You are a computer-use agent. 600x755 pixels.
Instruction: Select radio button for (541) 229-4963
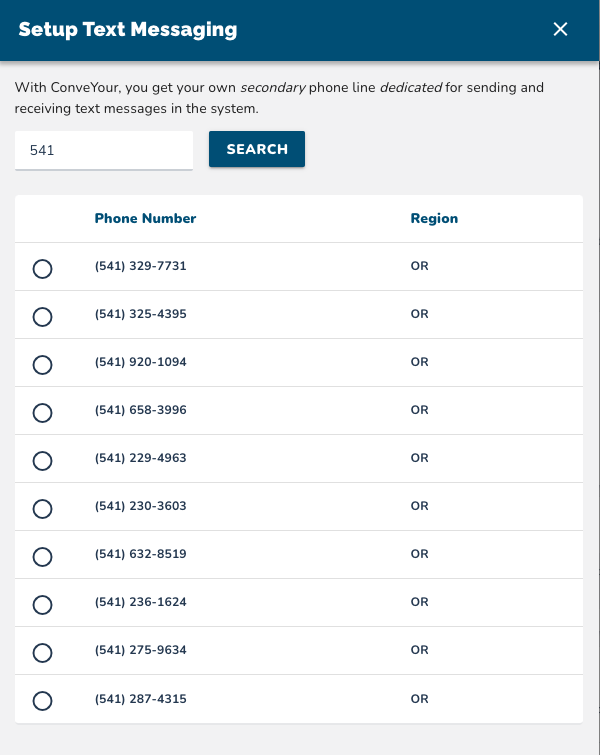pyautogui.click(x=43, y=461)
